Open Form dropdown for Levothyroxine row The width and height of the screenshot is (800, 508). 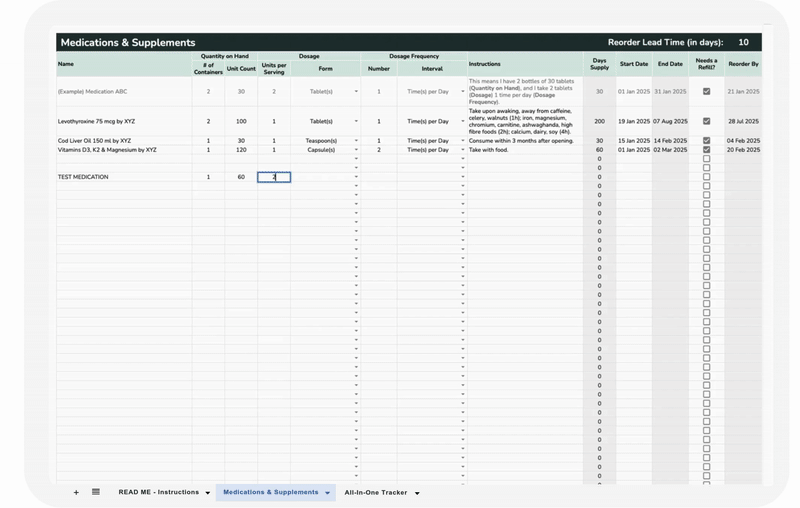pos(356,121)
